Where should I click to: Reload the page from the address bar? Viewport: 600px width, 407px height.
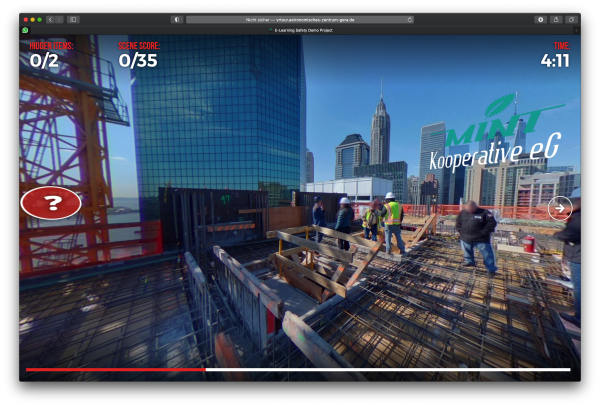tap(409, 19)
